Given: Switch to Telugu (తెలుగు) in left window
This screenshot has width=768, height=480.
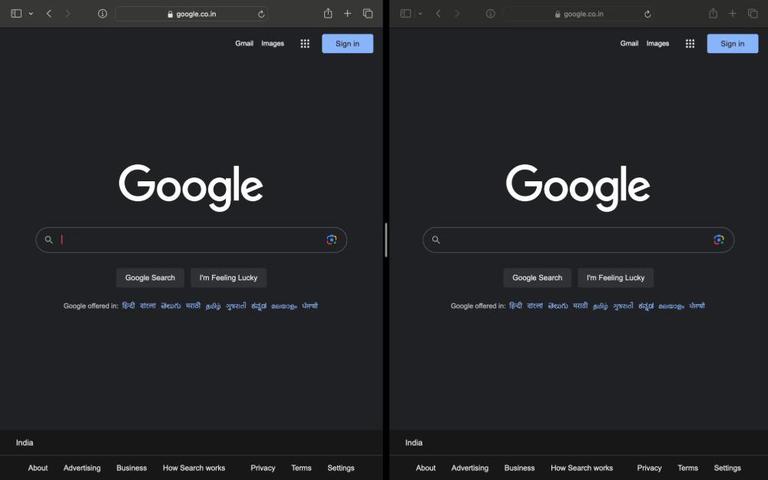Looking at the screenshot, I should 170,306.
